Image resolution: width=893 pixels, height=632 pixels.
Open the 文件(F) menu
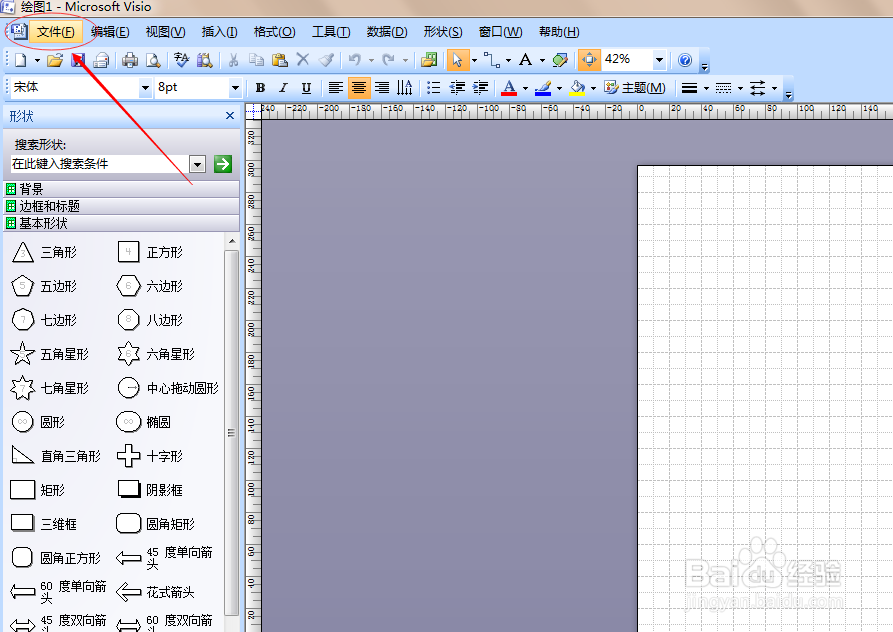55,32
